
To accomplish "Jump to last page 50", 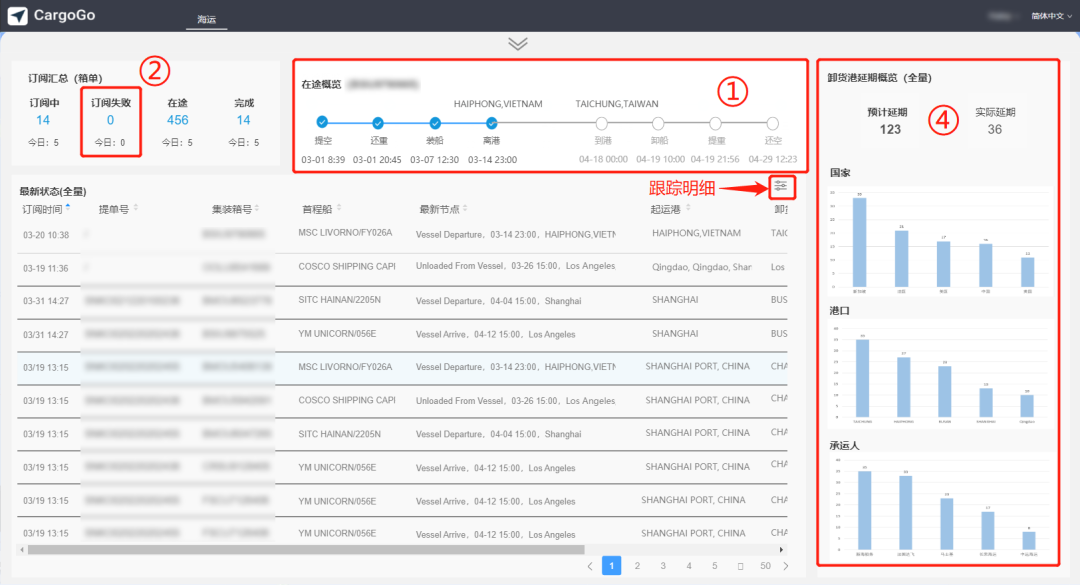I will point(765,566).
